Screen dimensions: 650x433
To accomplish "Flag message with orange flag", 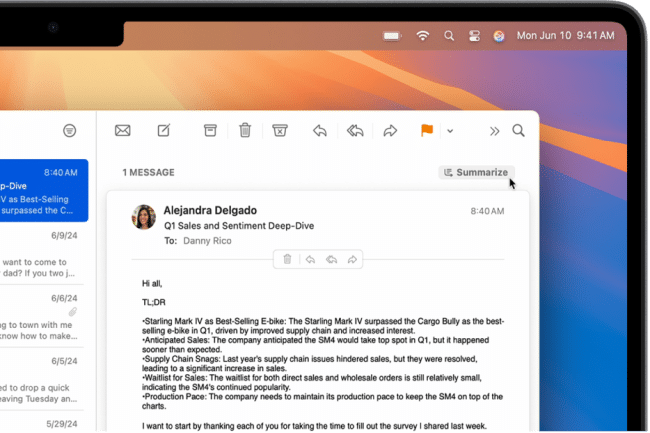I will point(427,131).
